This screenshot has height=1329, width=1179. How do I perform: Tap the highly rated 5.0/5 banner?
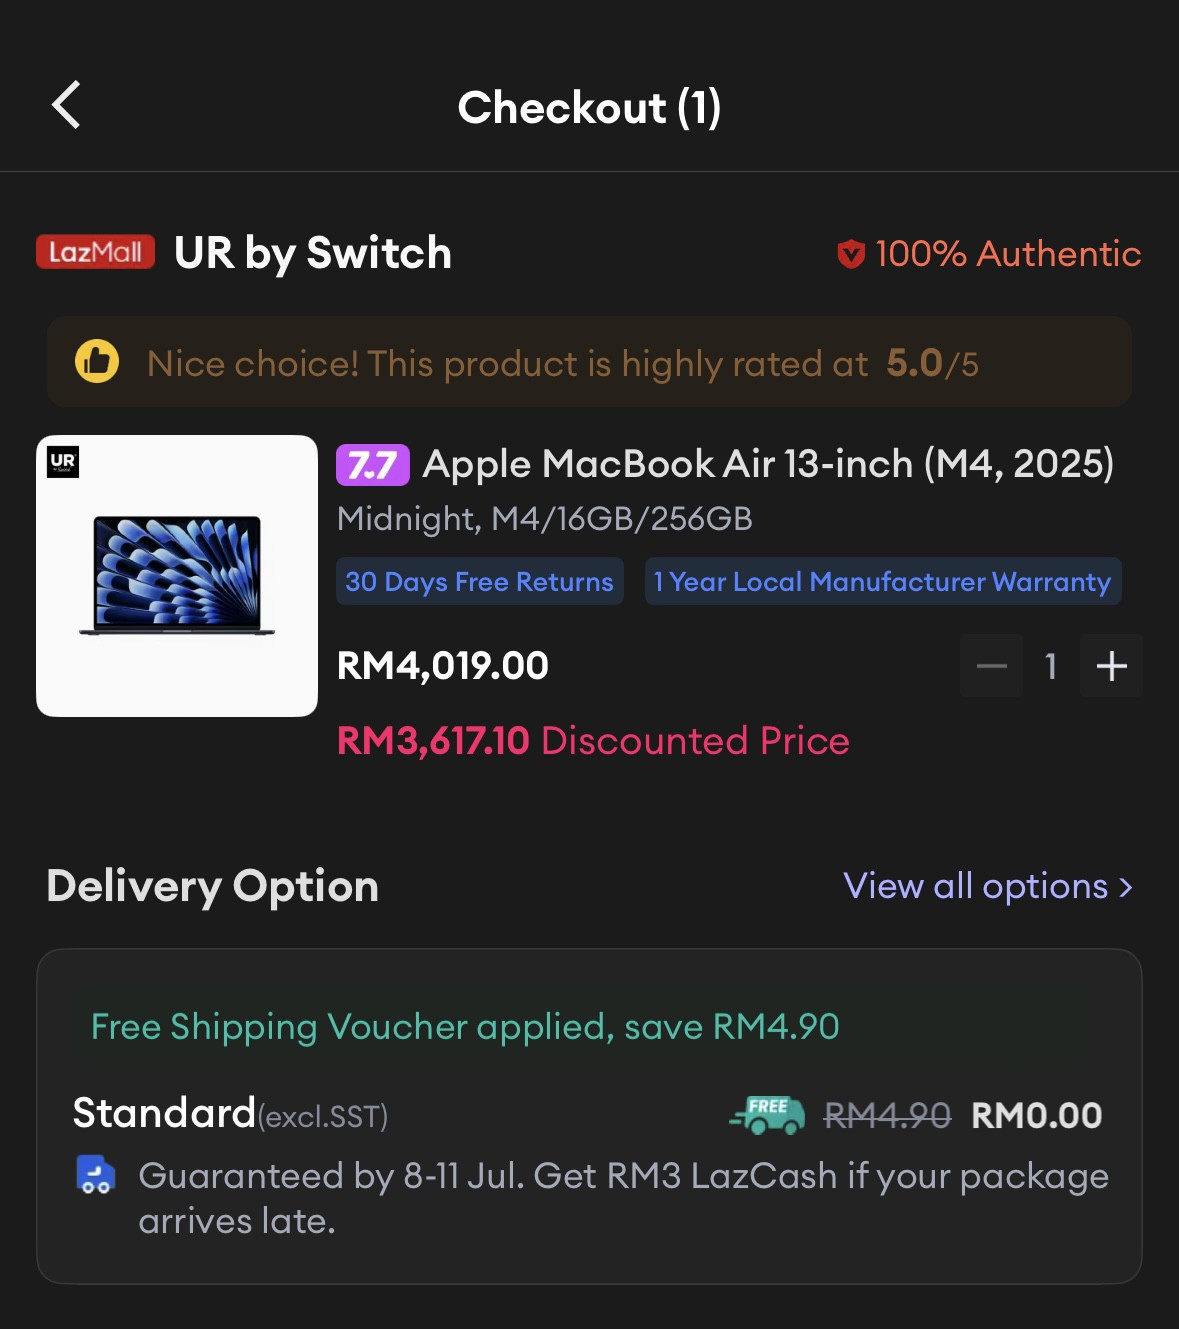pyautogui.click(x=589, y=362)
